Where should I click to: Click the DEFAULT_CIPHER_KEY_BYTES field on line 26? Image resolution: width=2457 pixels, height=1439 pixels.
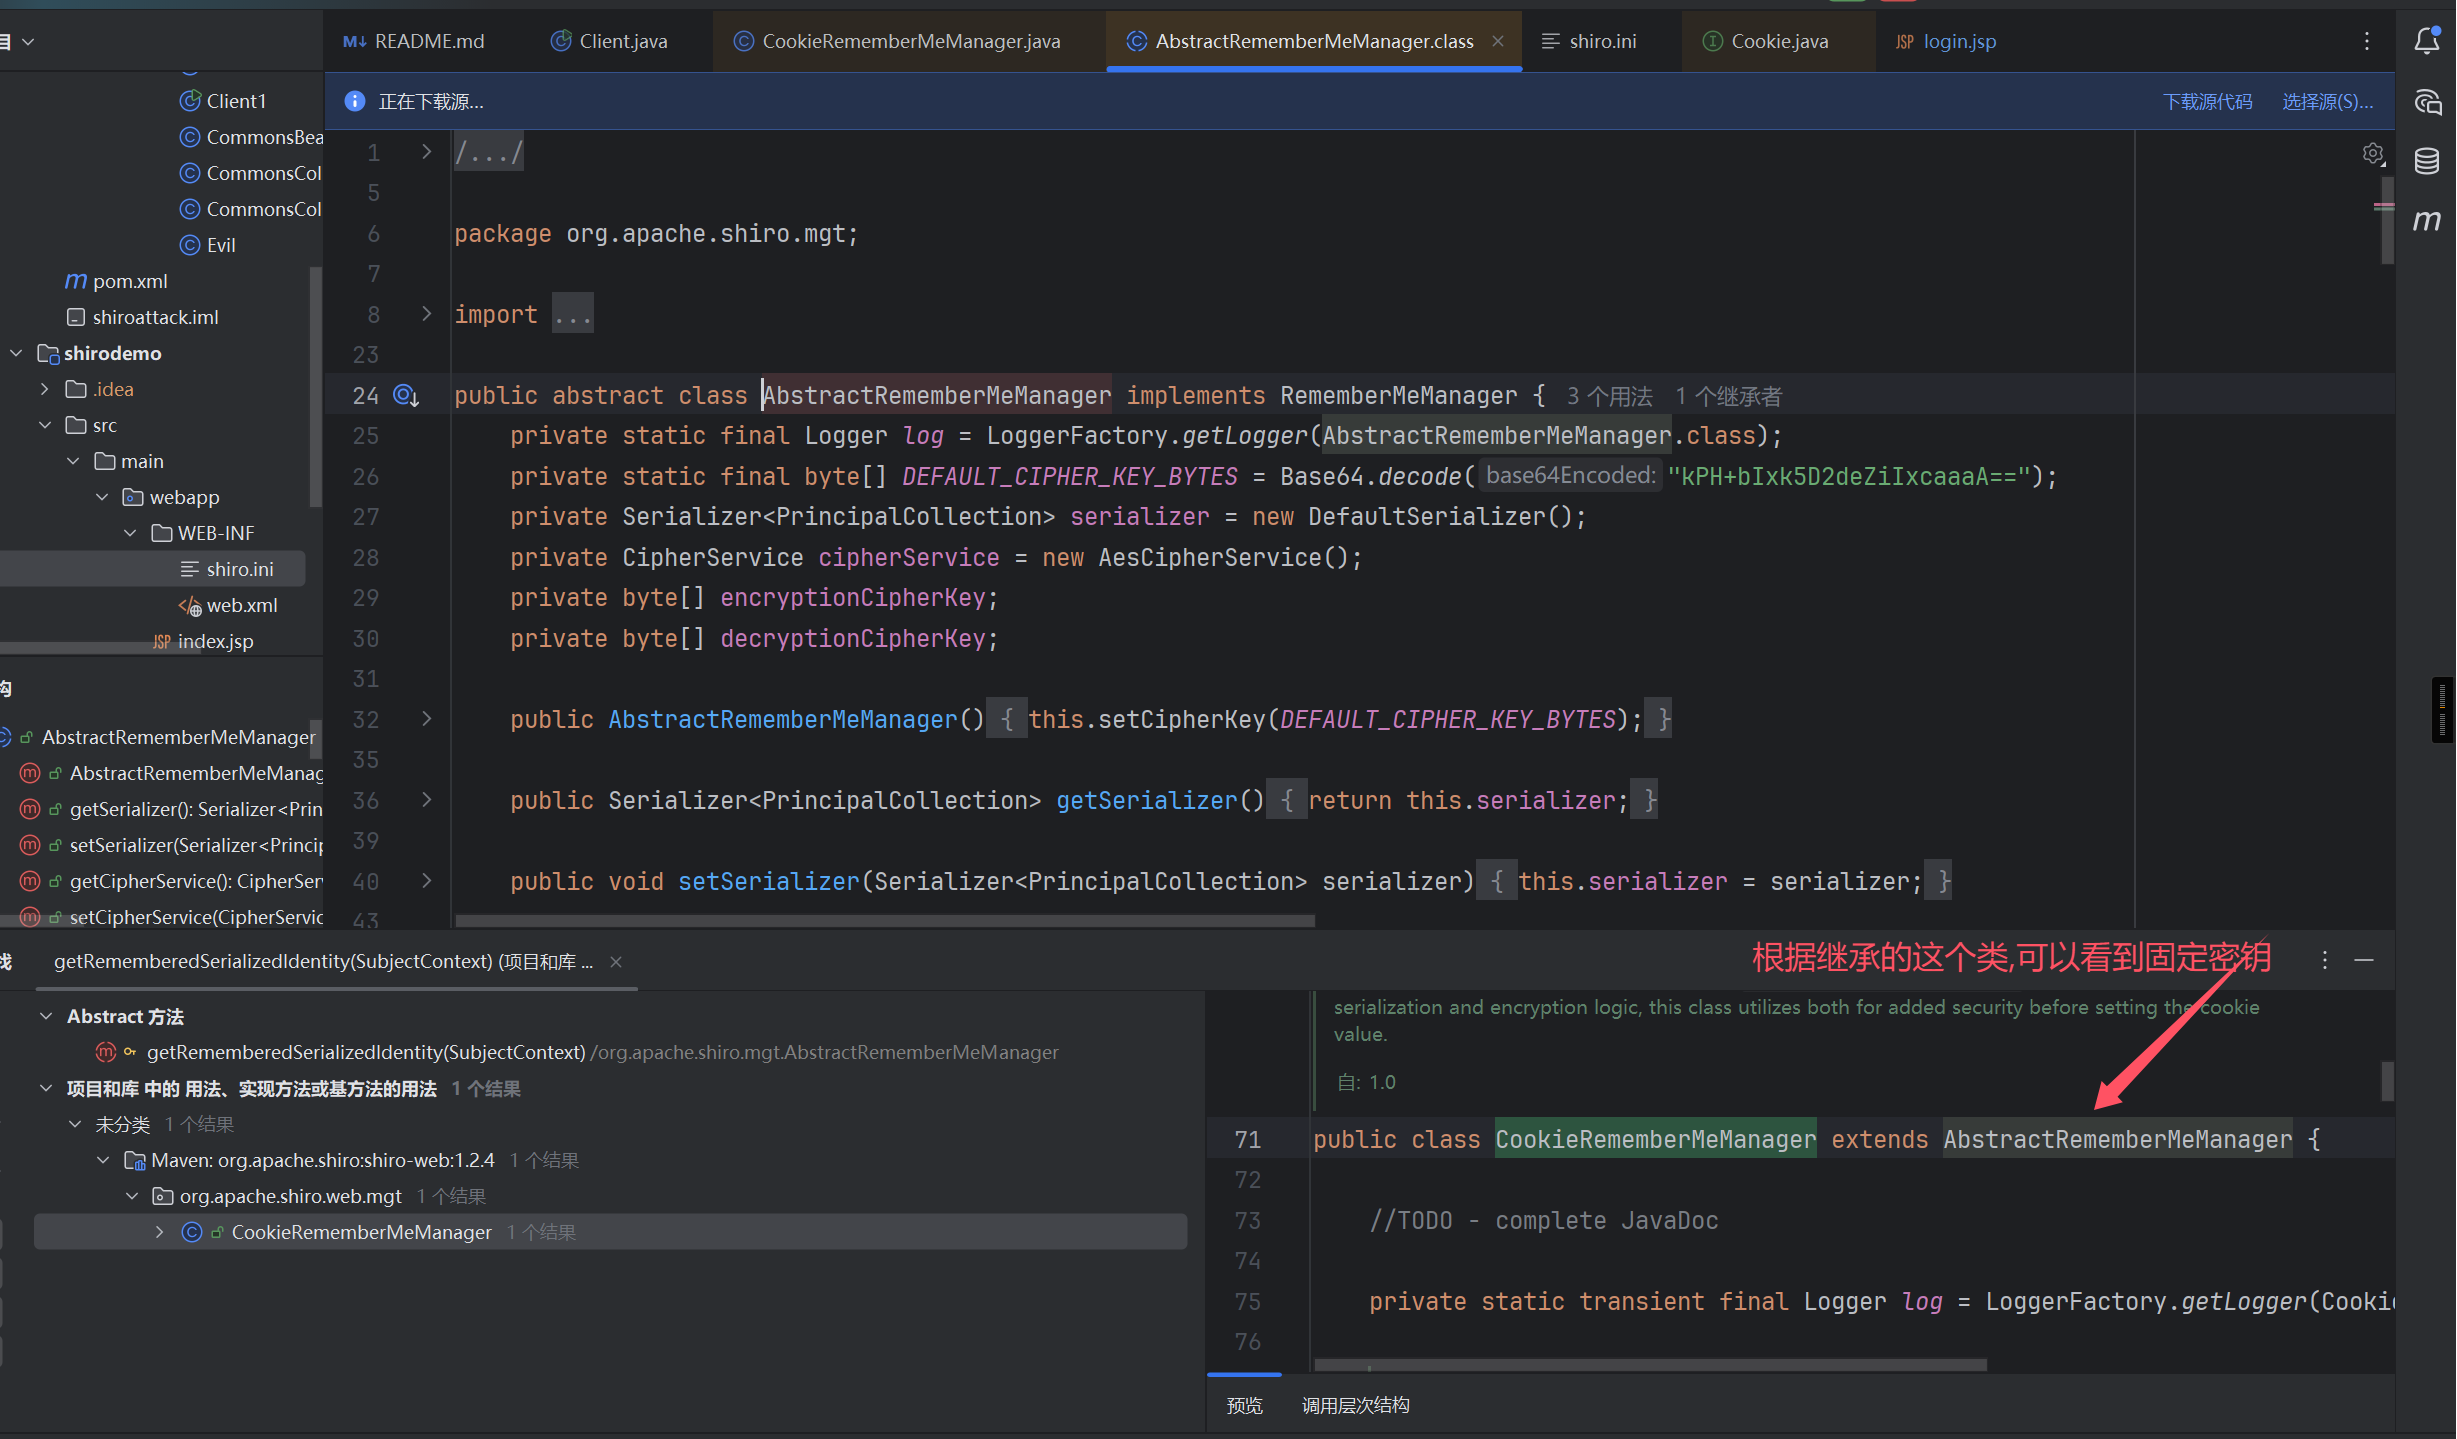(x=1069, y=476)
